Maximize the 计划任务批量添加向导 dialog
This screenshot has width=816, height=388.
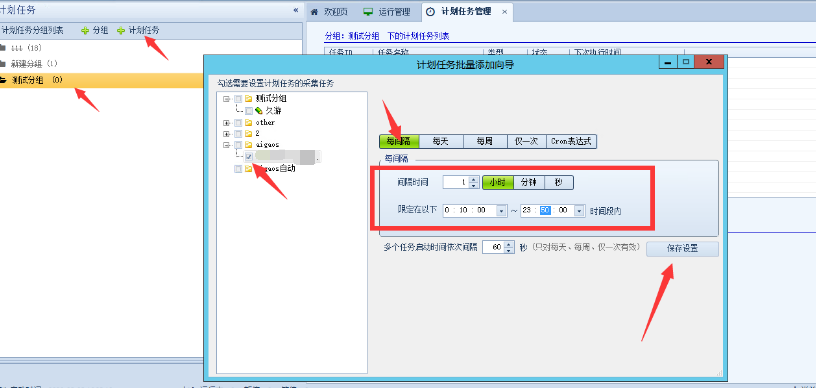tap(685, 62)
